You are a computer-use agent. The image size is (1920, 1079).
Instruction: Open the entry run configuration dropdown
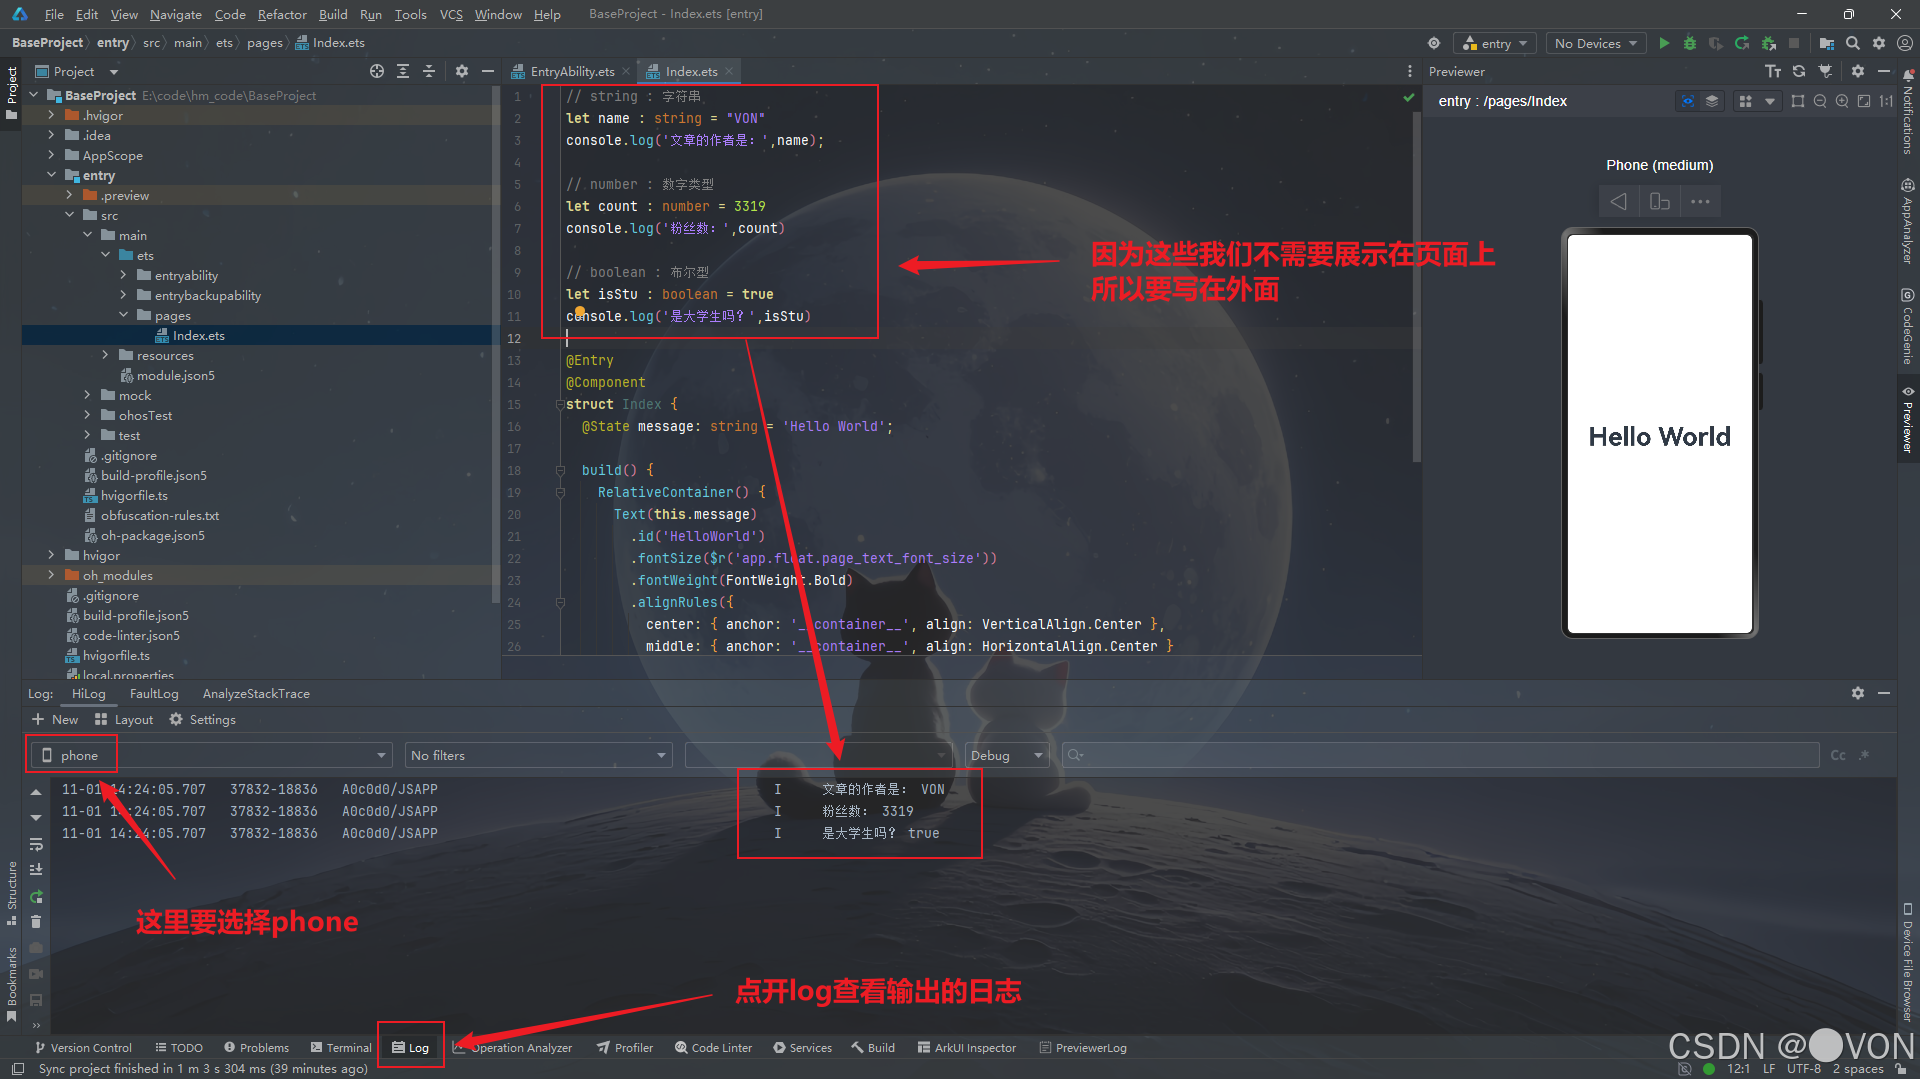[1495, 43]
